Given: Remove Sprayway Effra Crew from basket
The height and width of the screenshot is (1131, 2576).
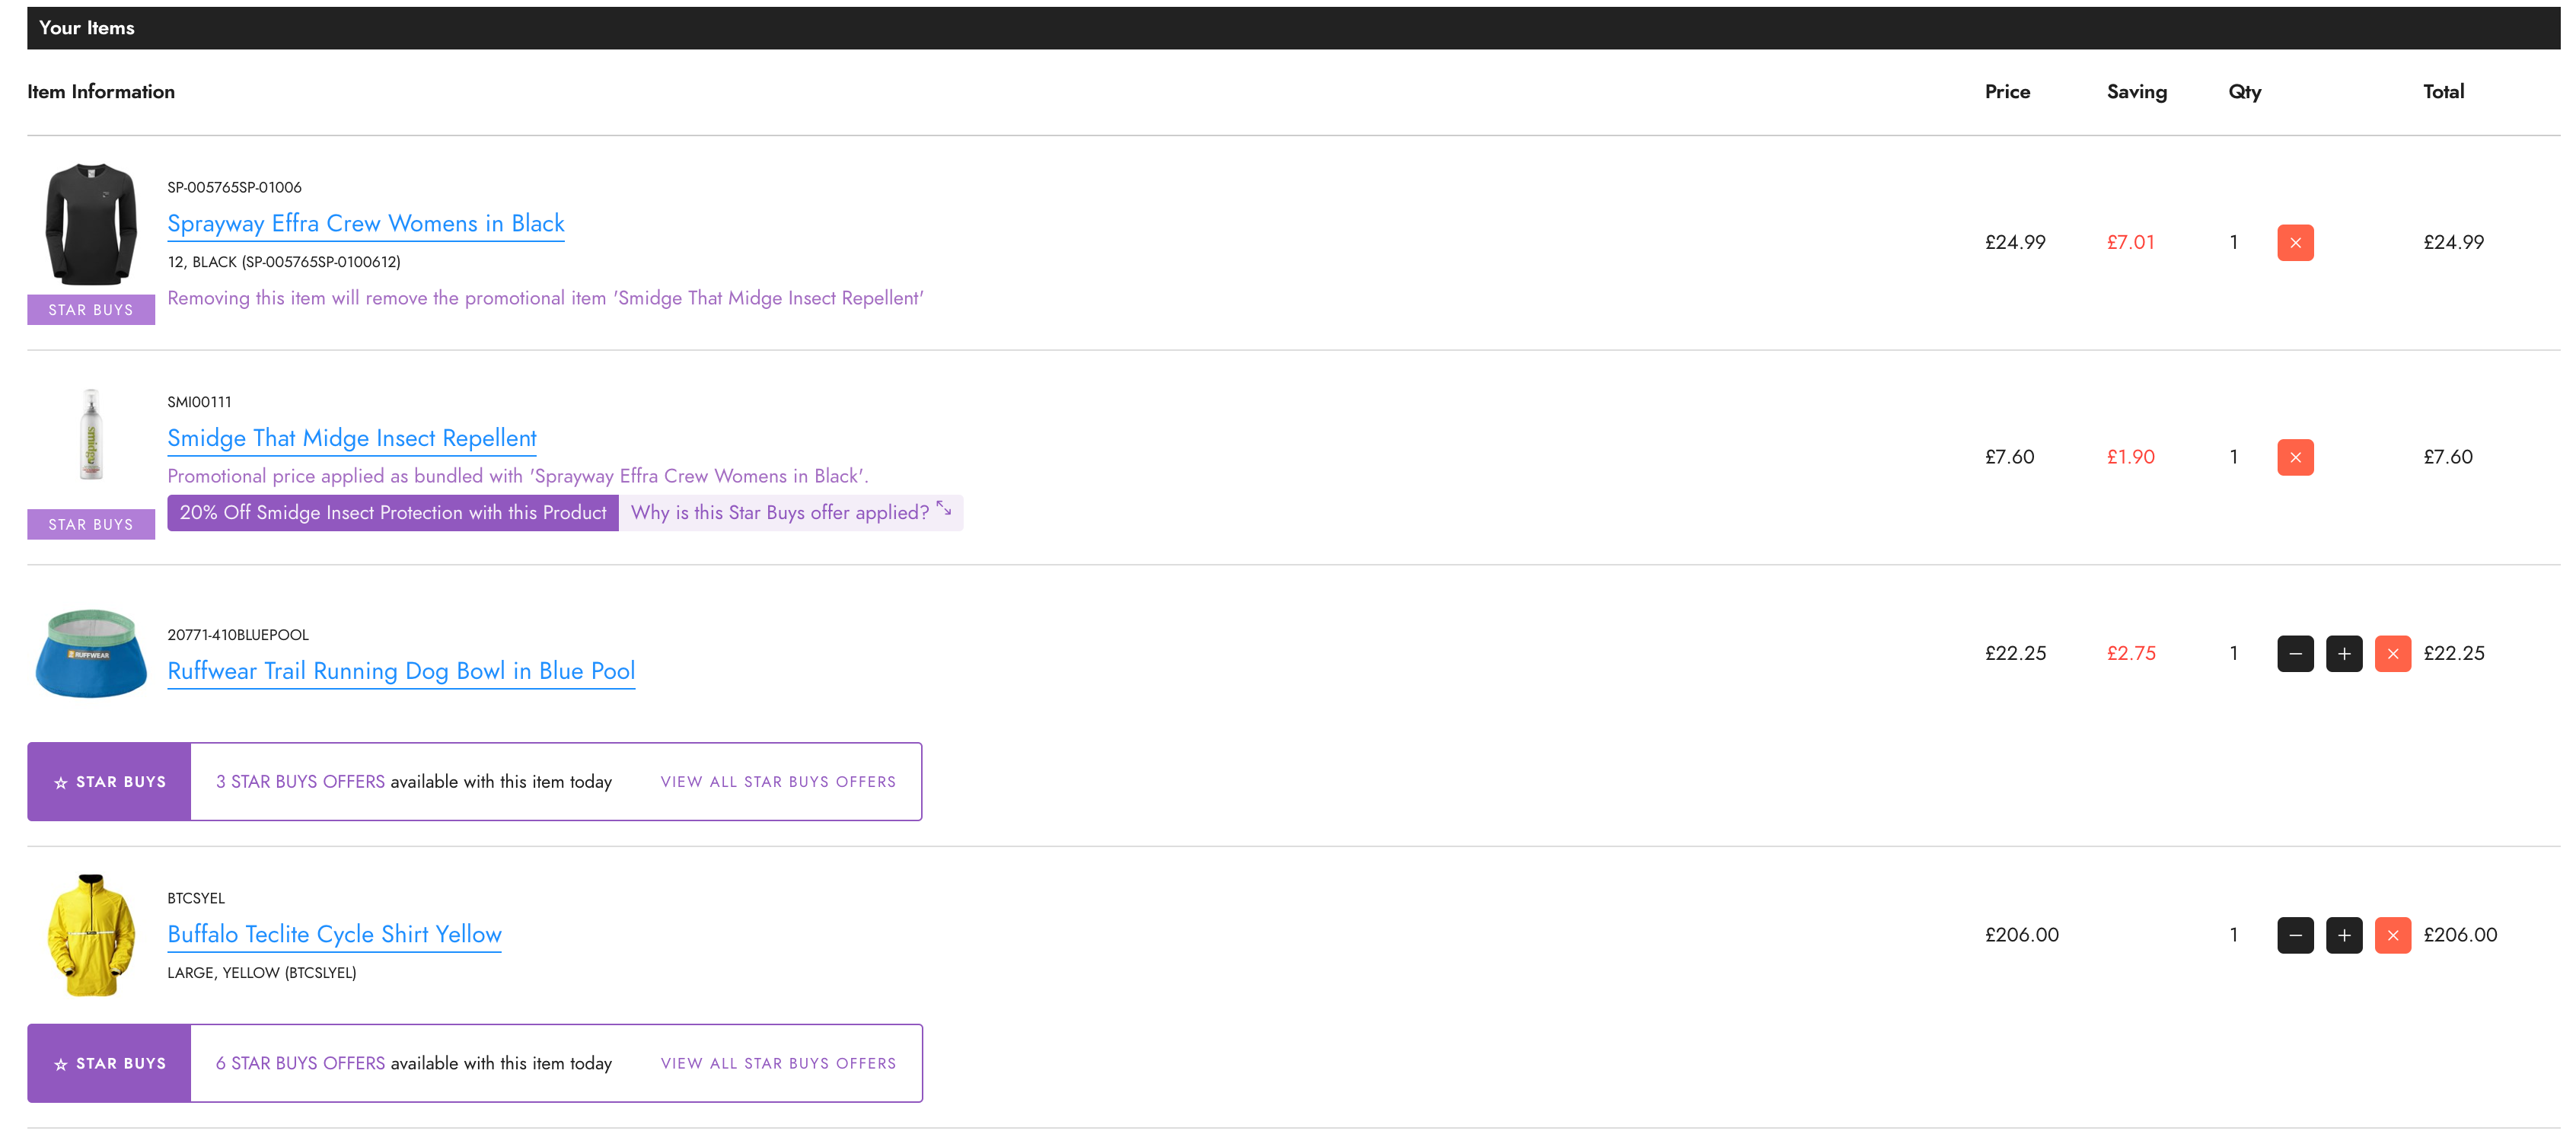Looking at the screenshot, I should coord(2295,242).
